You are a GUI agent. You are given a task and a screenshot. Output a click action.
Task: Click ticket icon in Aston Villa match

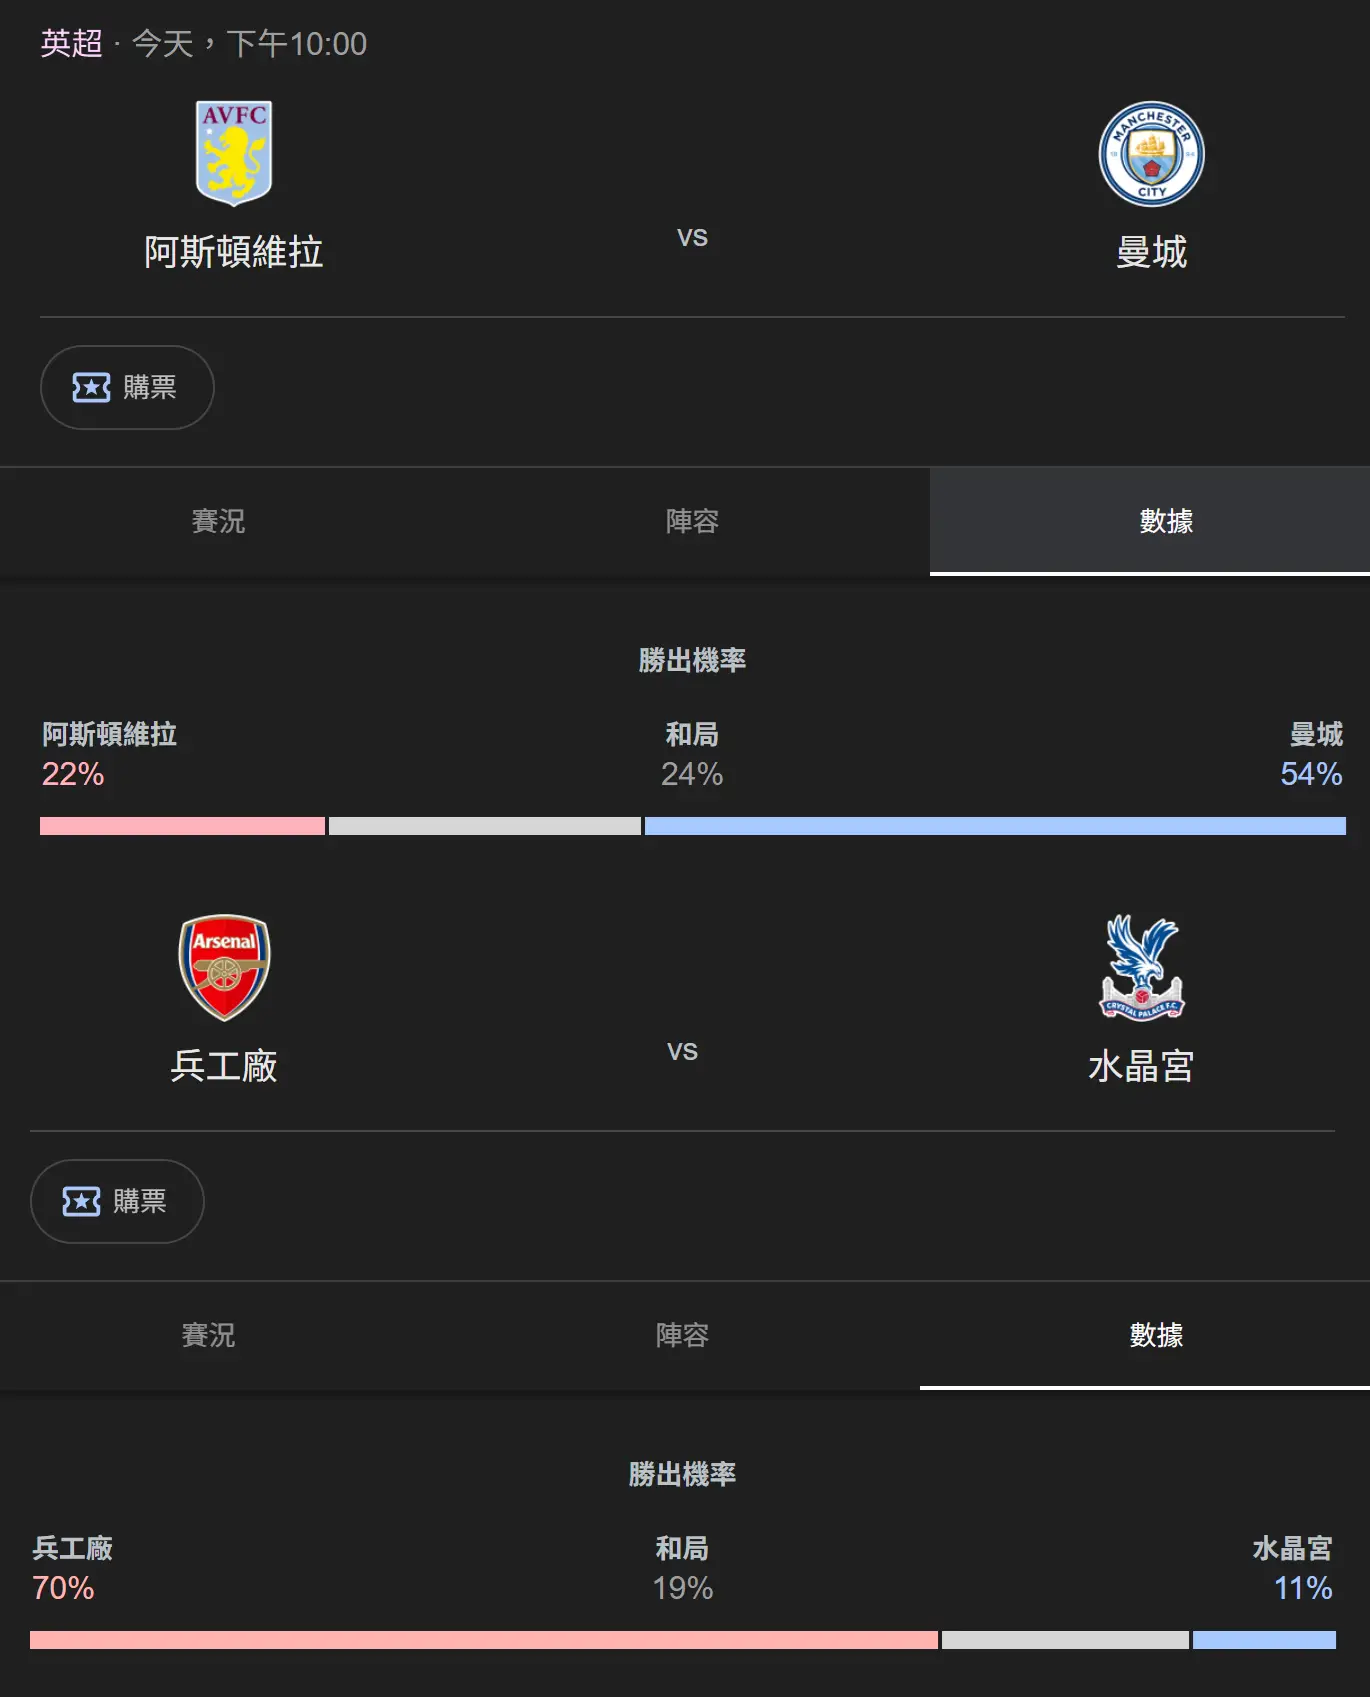[91, 387]
